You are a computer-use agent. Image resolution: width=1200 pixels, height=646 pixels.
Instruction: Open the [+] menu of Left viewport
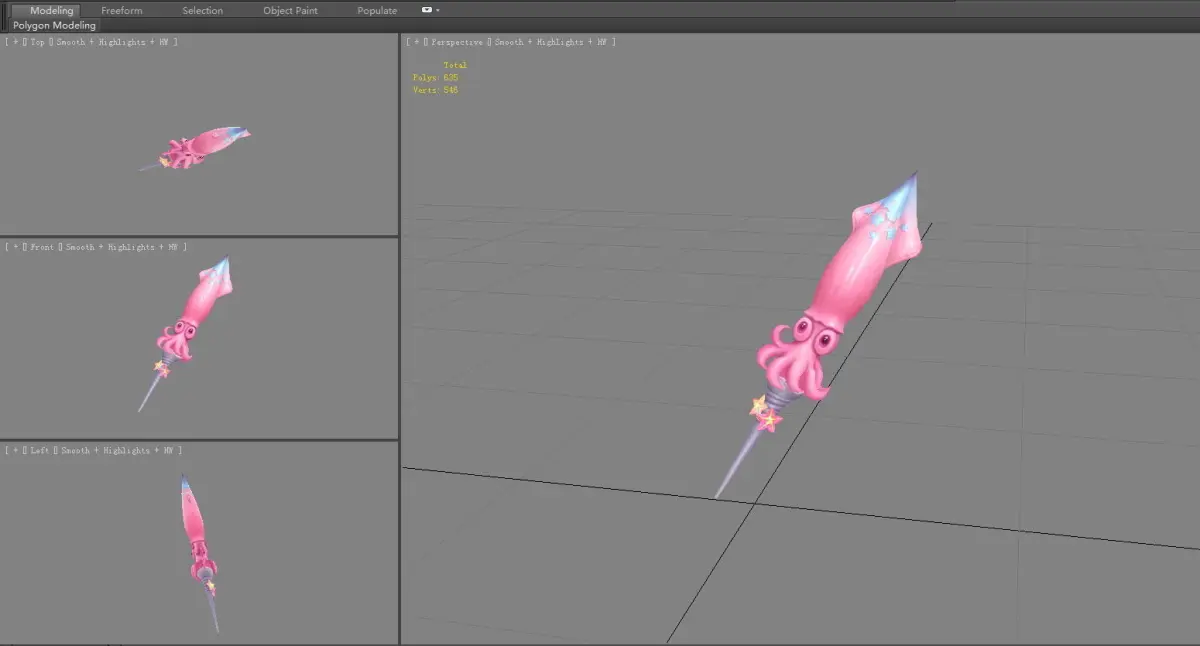point(14,451)
